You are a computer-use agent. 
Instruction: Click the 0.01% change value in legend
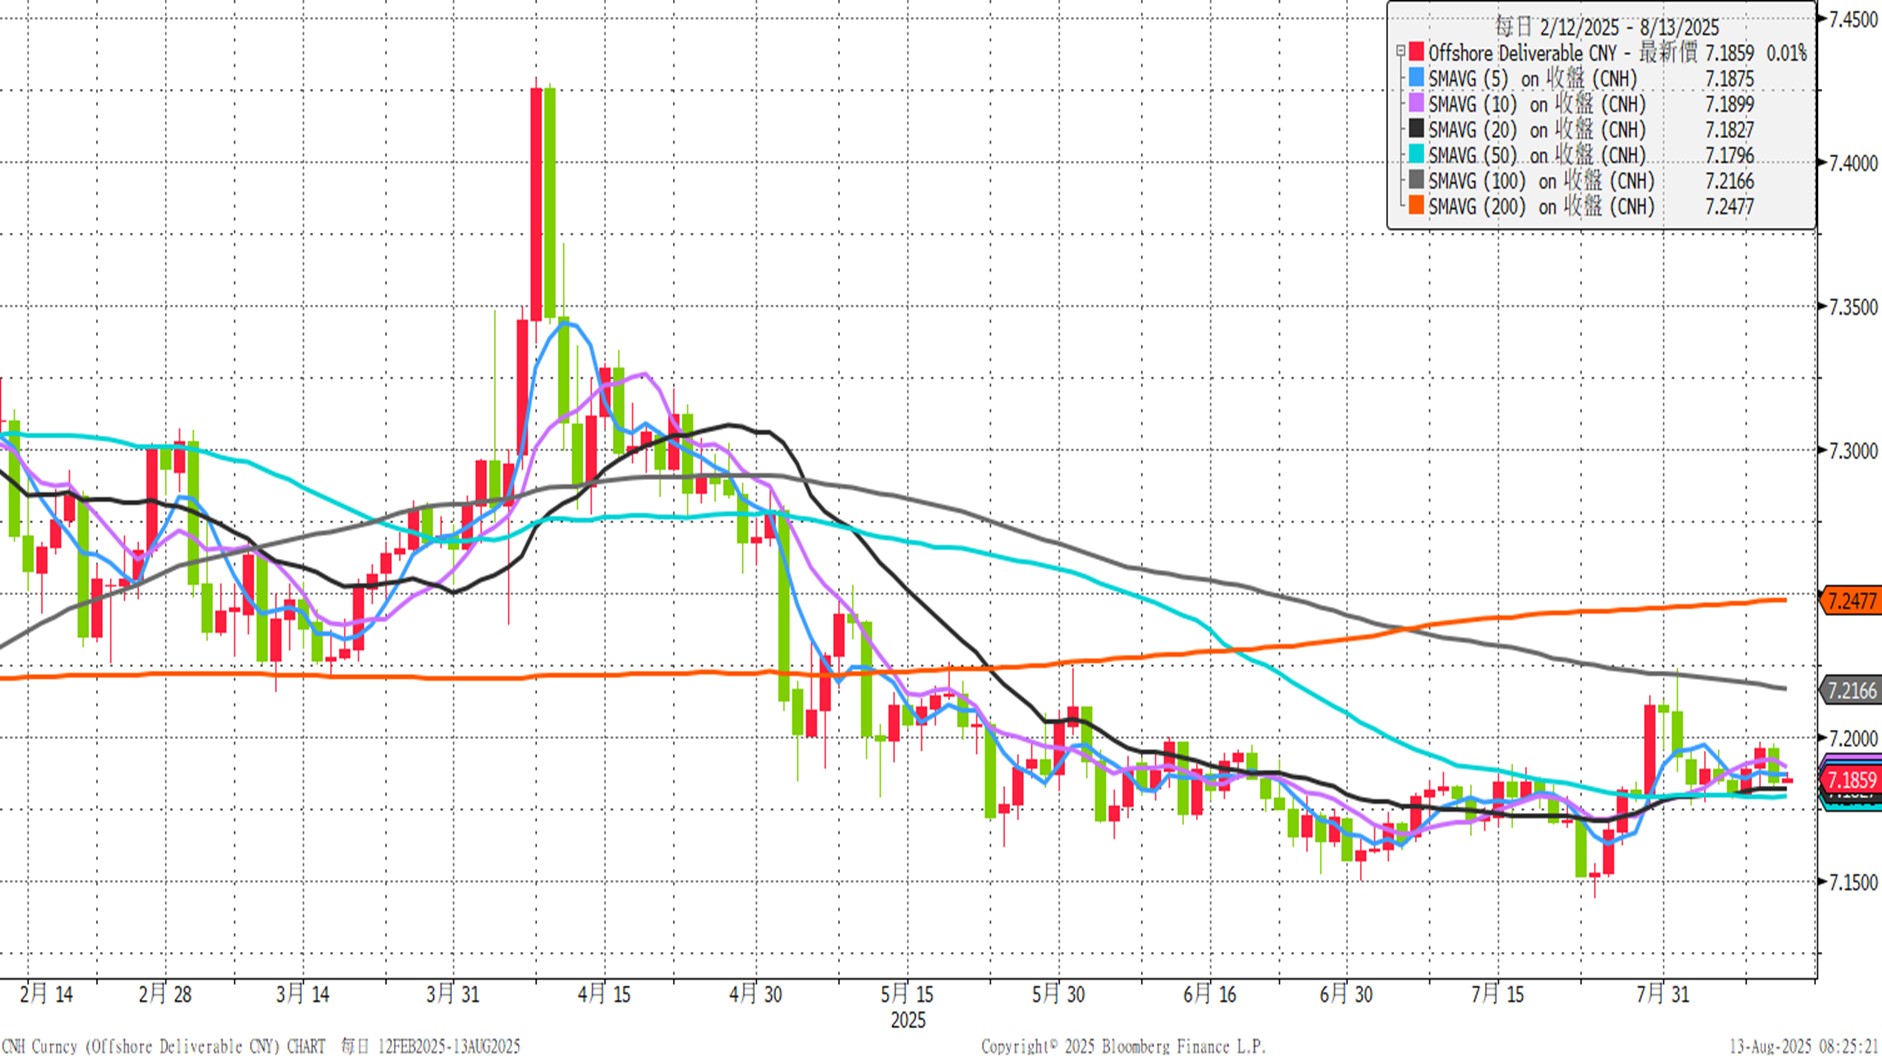[x=1787, y=53]
